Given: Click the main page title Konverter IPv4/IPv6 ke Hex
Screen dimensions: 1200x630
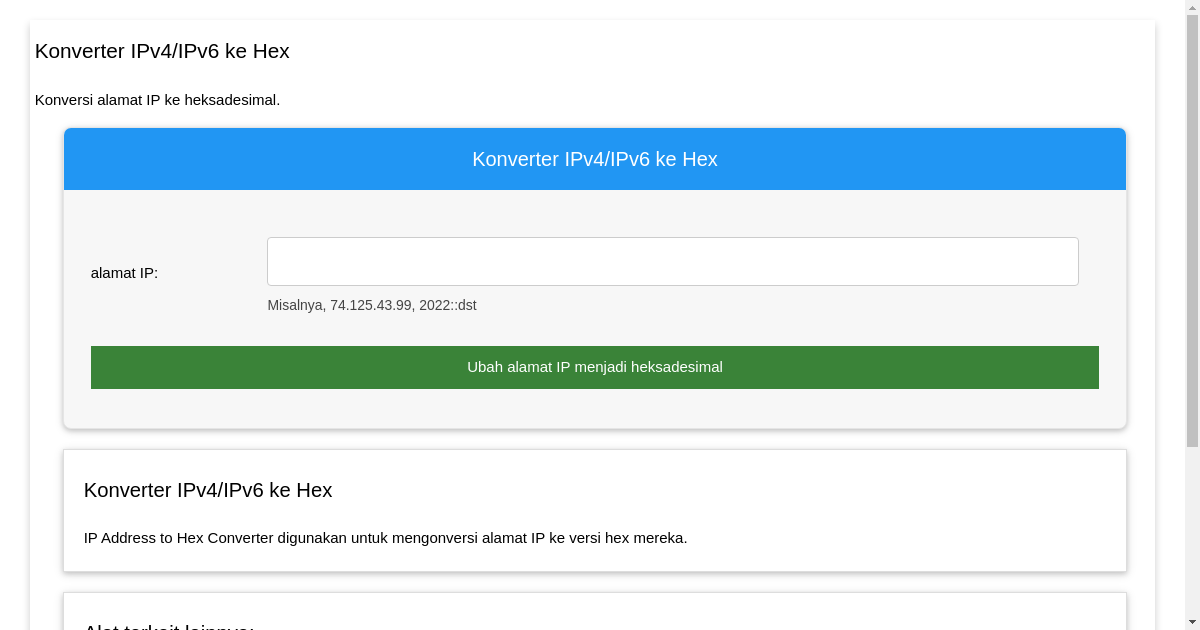Looking at the screenshot, I should click(162, 51).
